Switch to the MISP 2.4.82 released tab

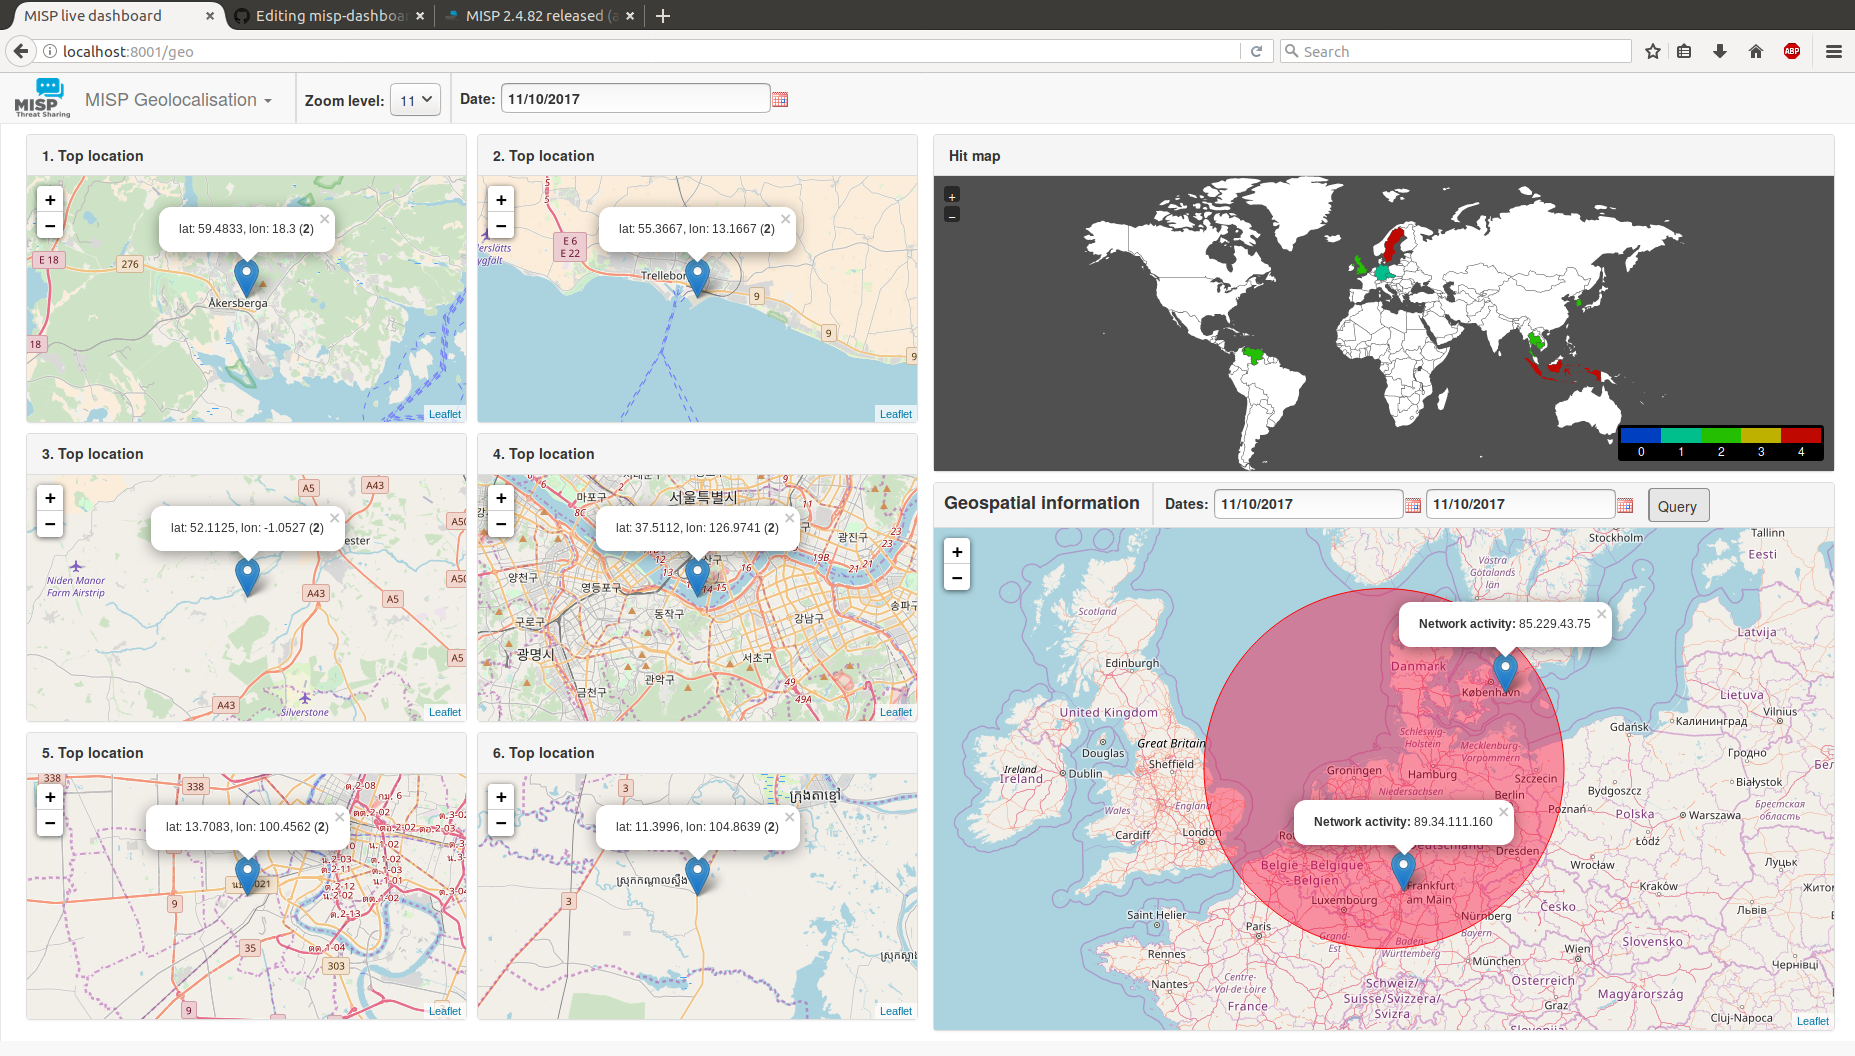tap(534, 16)
